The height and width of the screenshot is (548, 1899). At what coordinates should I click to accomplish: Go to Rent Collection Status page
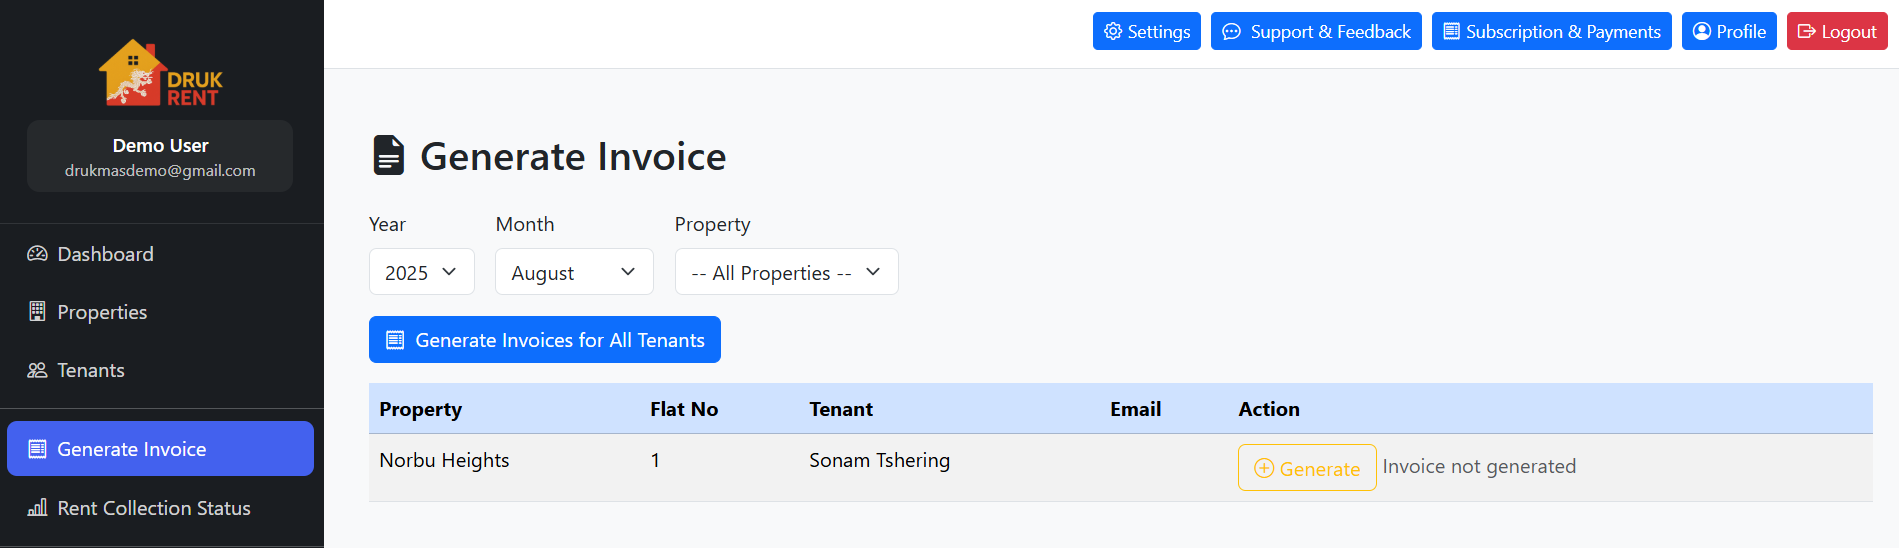(154, 508)
